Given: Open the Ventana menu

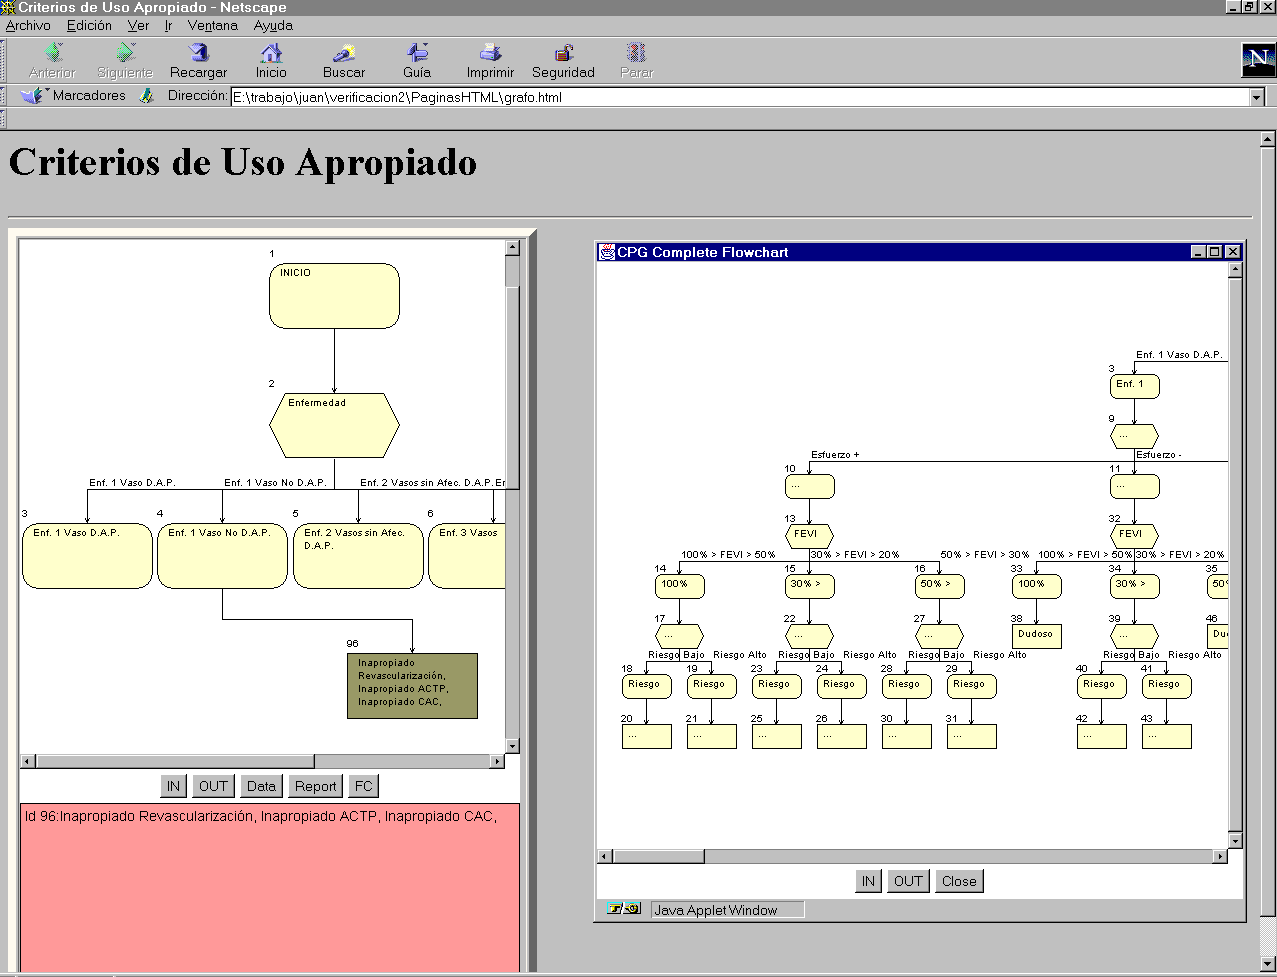Looking at the screenshot, I should 212,25.
